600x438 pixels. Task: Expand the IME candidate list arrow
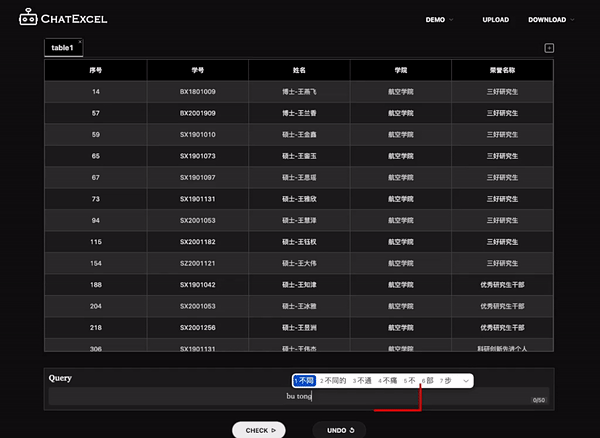(x=466, y=381)
